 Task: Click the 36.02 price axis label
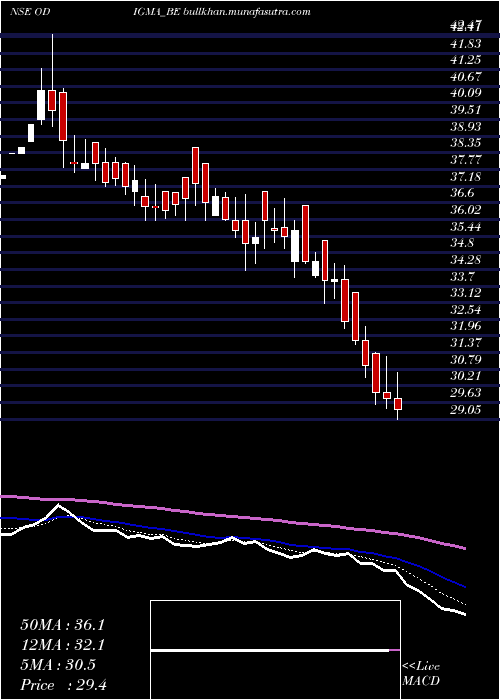coord(465,210)
